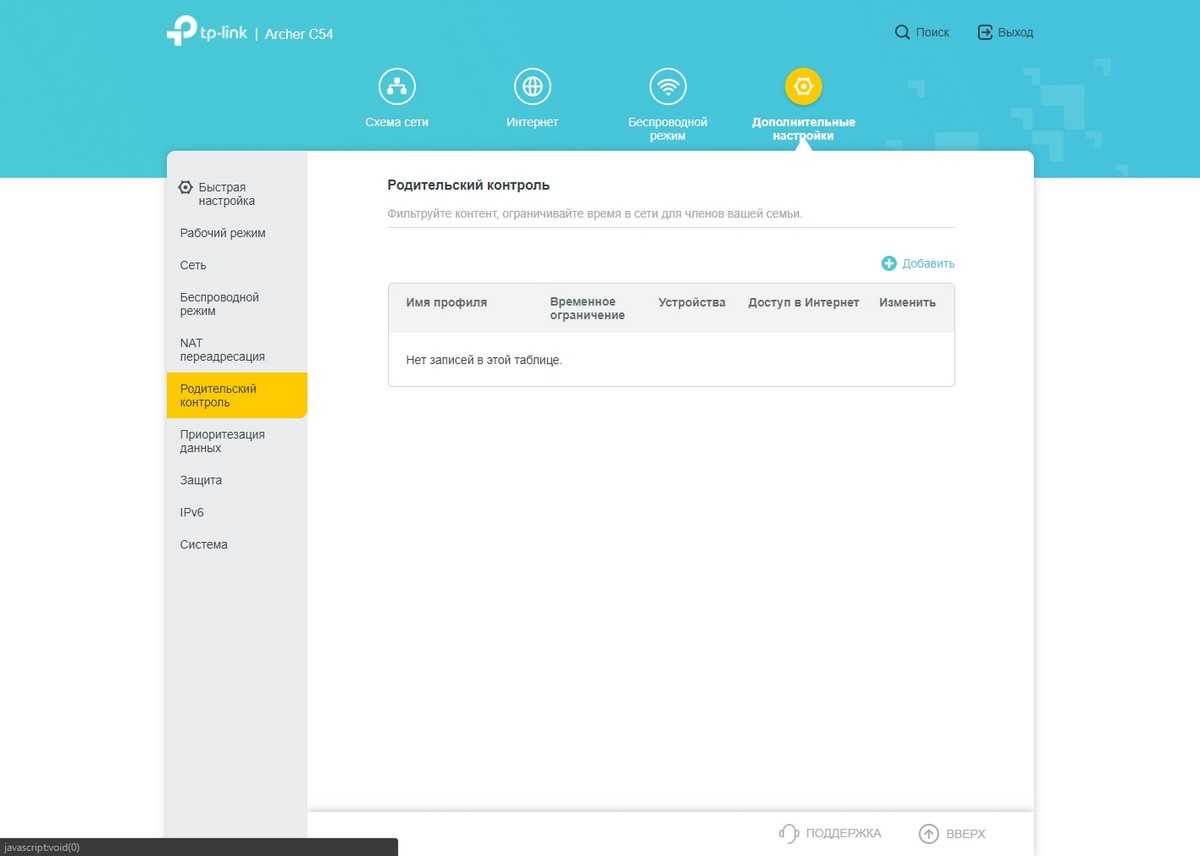Viewport: 1200px width, 856px height.
Task: Expand the NAT переадресация section
Action: (x=222, y=350)
